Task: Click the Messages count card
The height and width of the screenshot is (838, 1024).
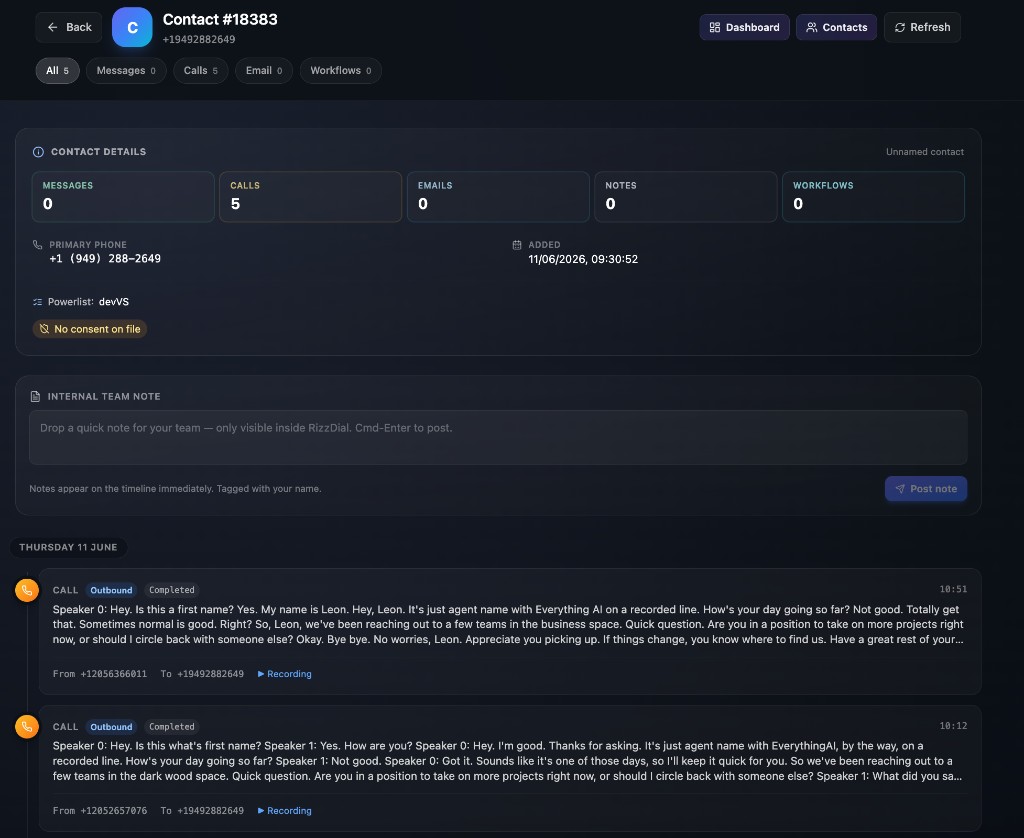Action: [x=123, y=197]
